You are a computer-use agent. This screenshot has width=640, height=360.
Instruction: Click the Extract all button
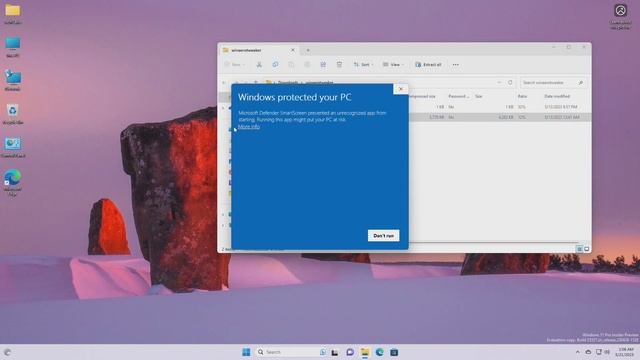pos(428,64)
